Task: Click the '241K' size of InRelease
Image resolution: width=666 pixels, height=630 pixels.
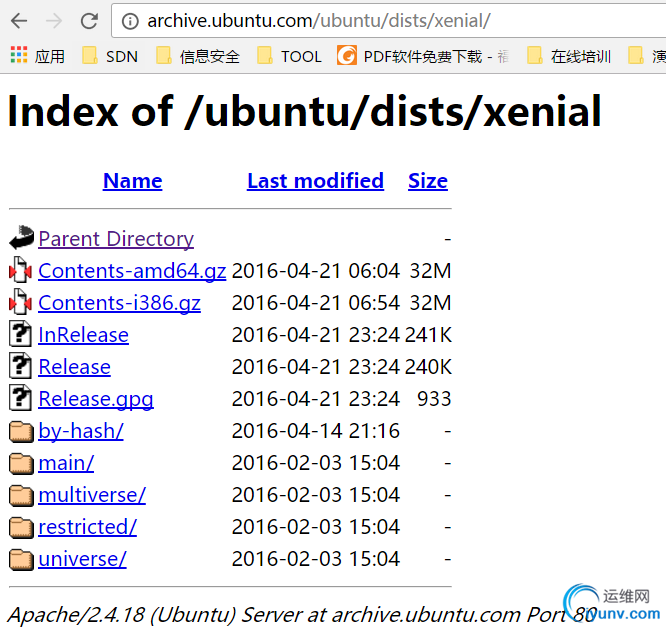Action: [x=428, y=335]
